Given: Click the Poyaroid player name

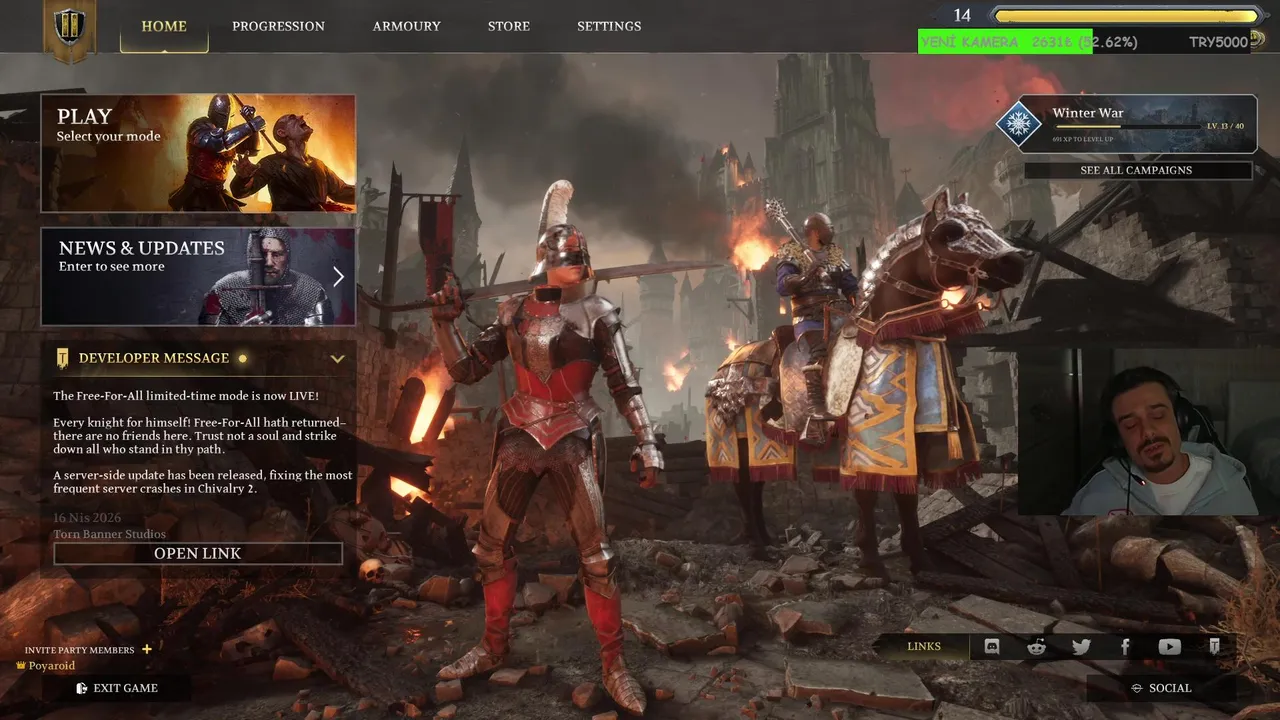Looking at the screenshot, I should [x=51, y=665].
